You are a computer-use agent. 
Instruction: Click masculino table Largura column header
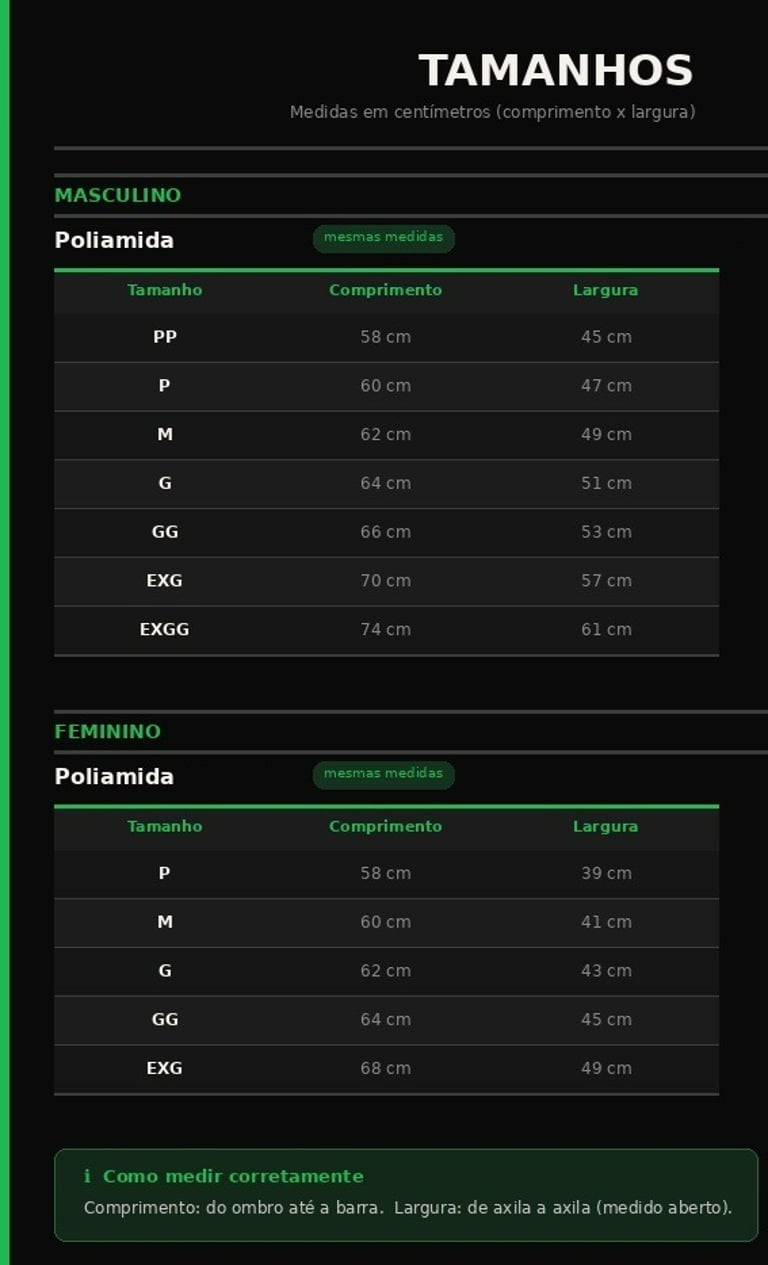[605, 290]
